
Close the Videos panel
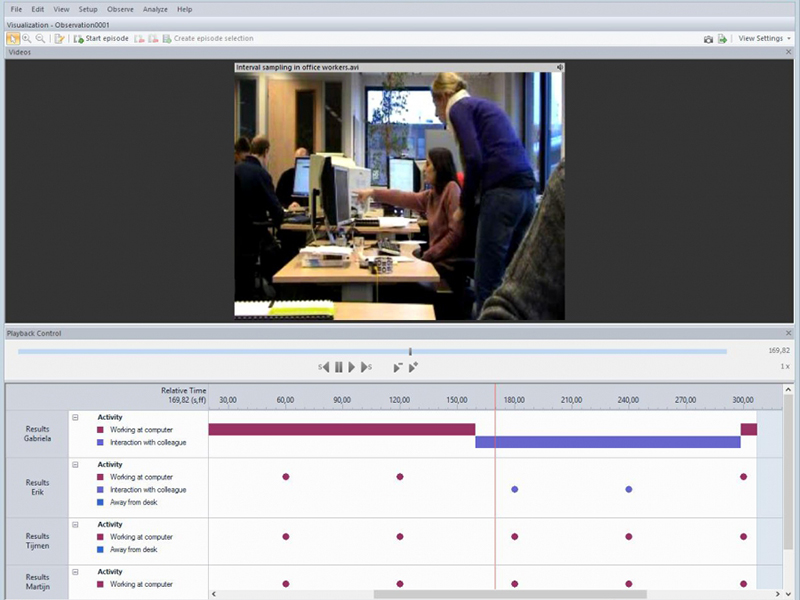788,51
